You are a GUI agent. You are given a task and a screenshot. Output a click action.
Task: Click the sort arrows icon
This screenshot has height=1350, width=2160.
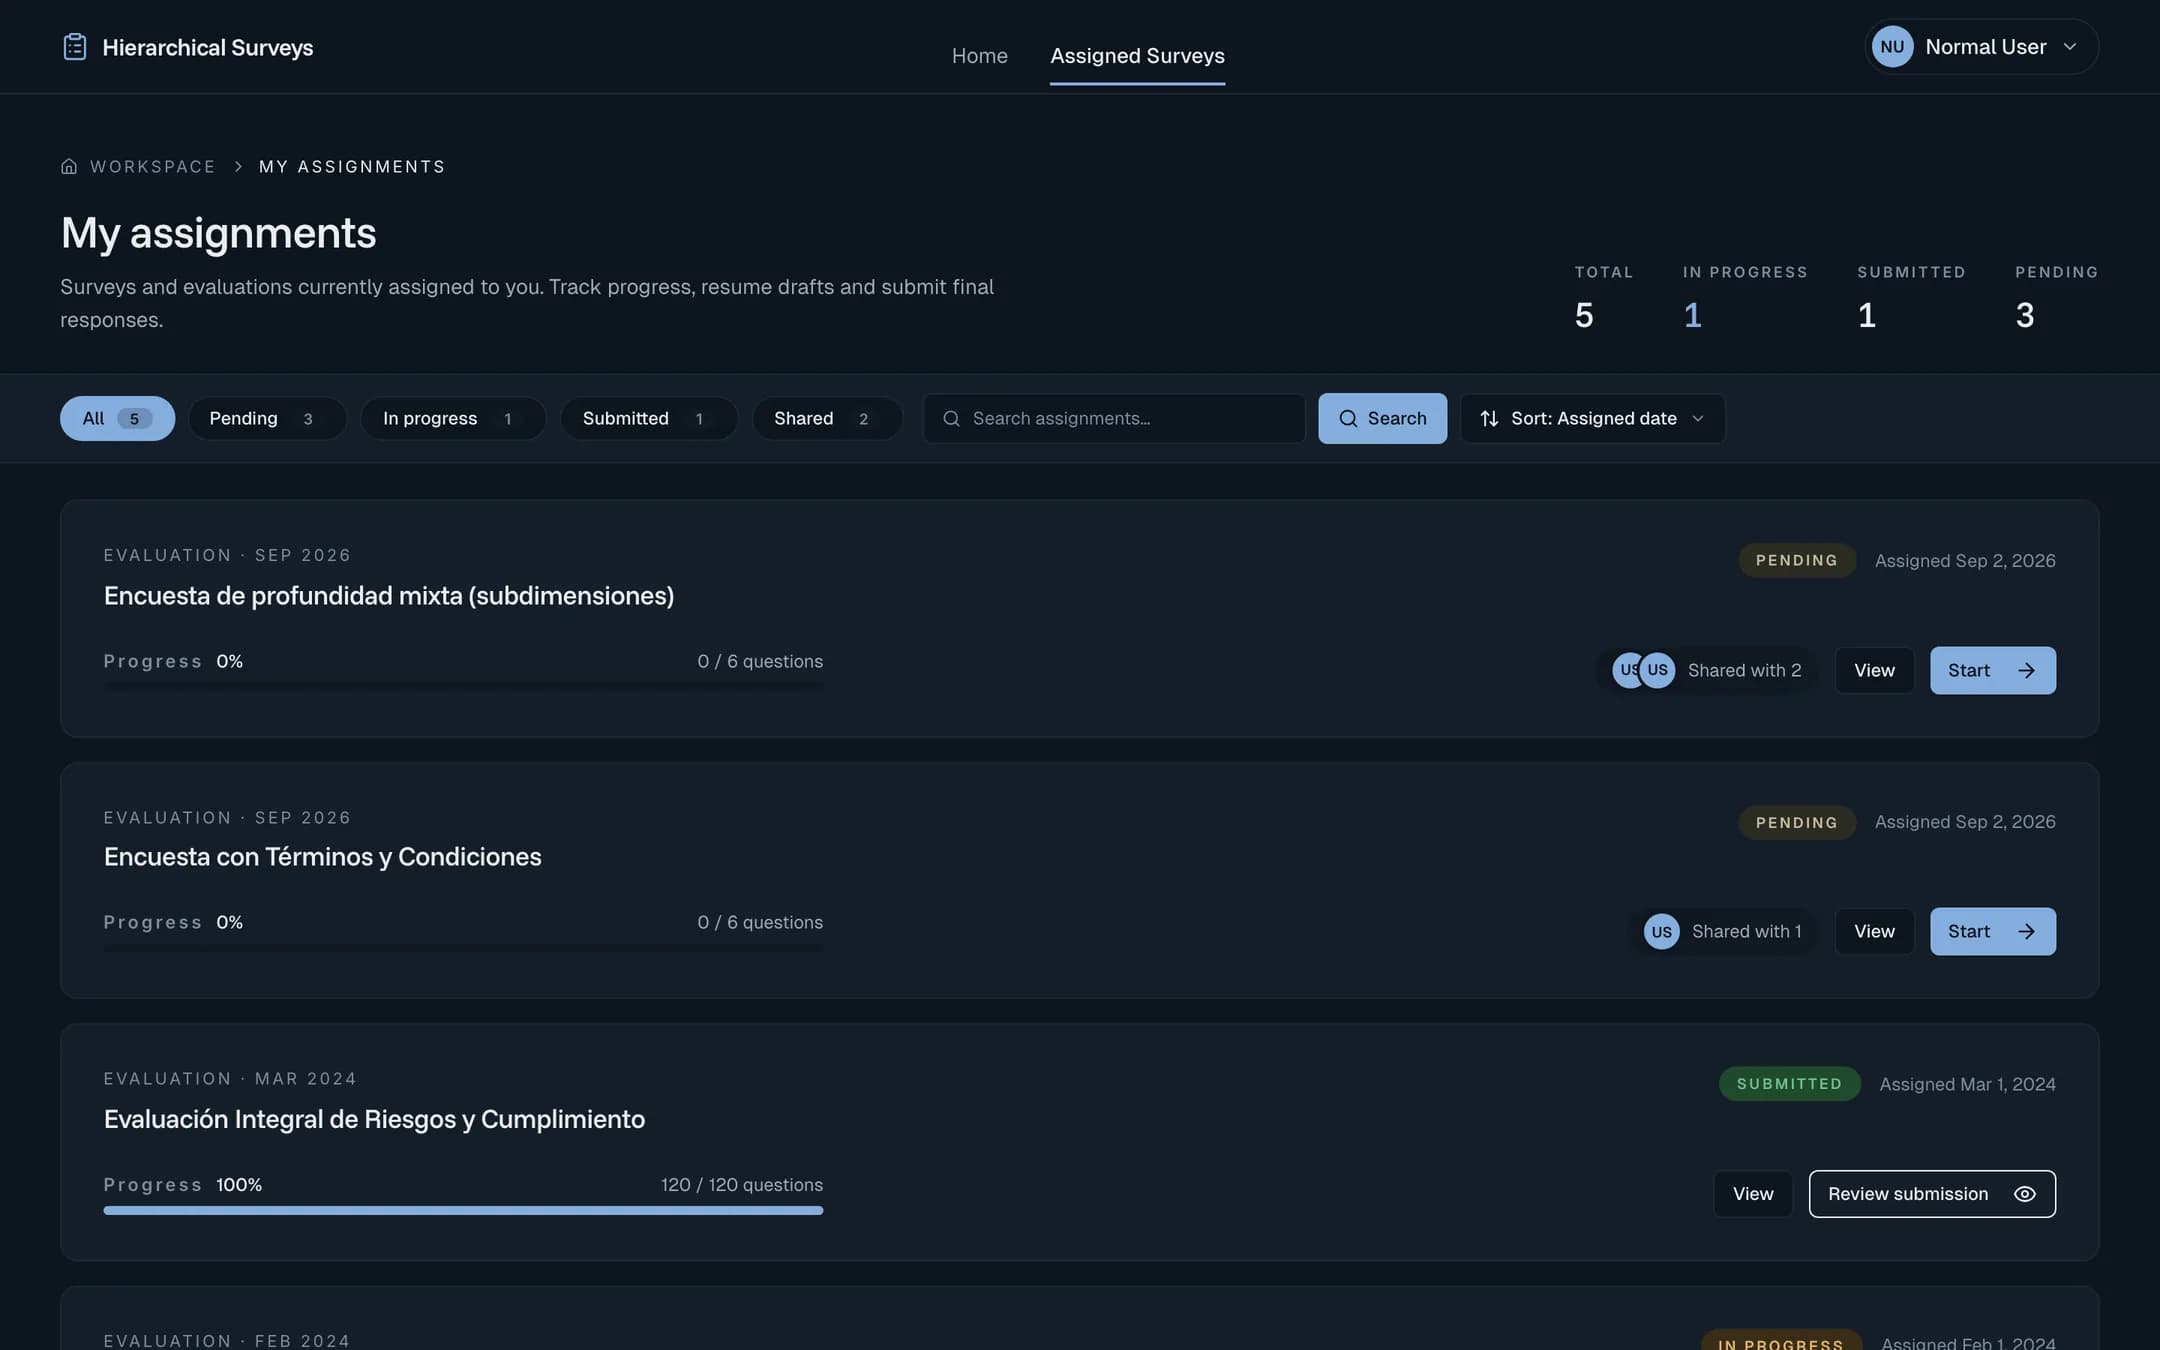pyautogui.click(x=1489, y=418)
